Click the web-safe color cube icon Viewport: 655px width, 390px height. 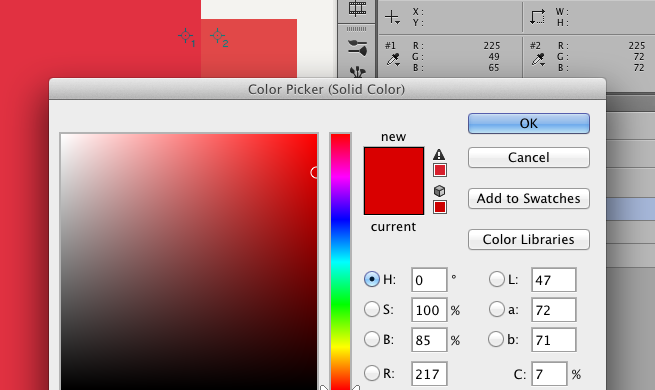(439, 191)
